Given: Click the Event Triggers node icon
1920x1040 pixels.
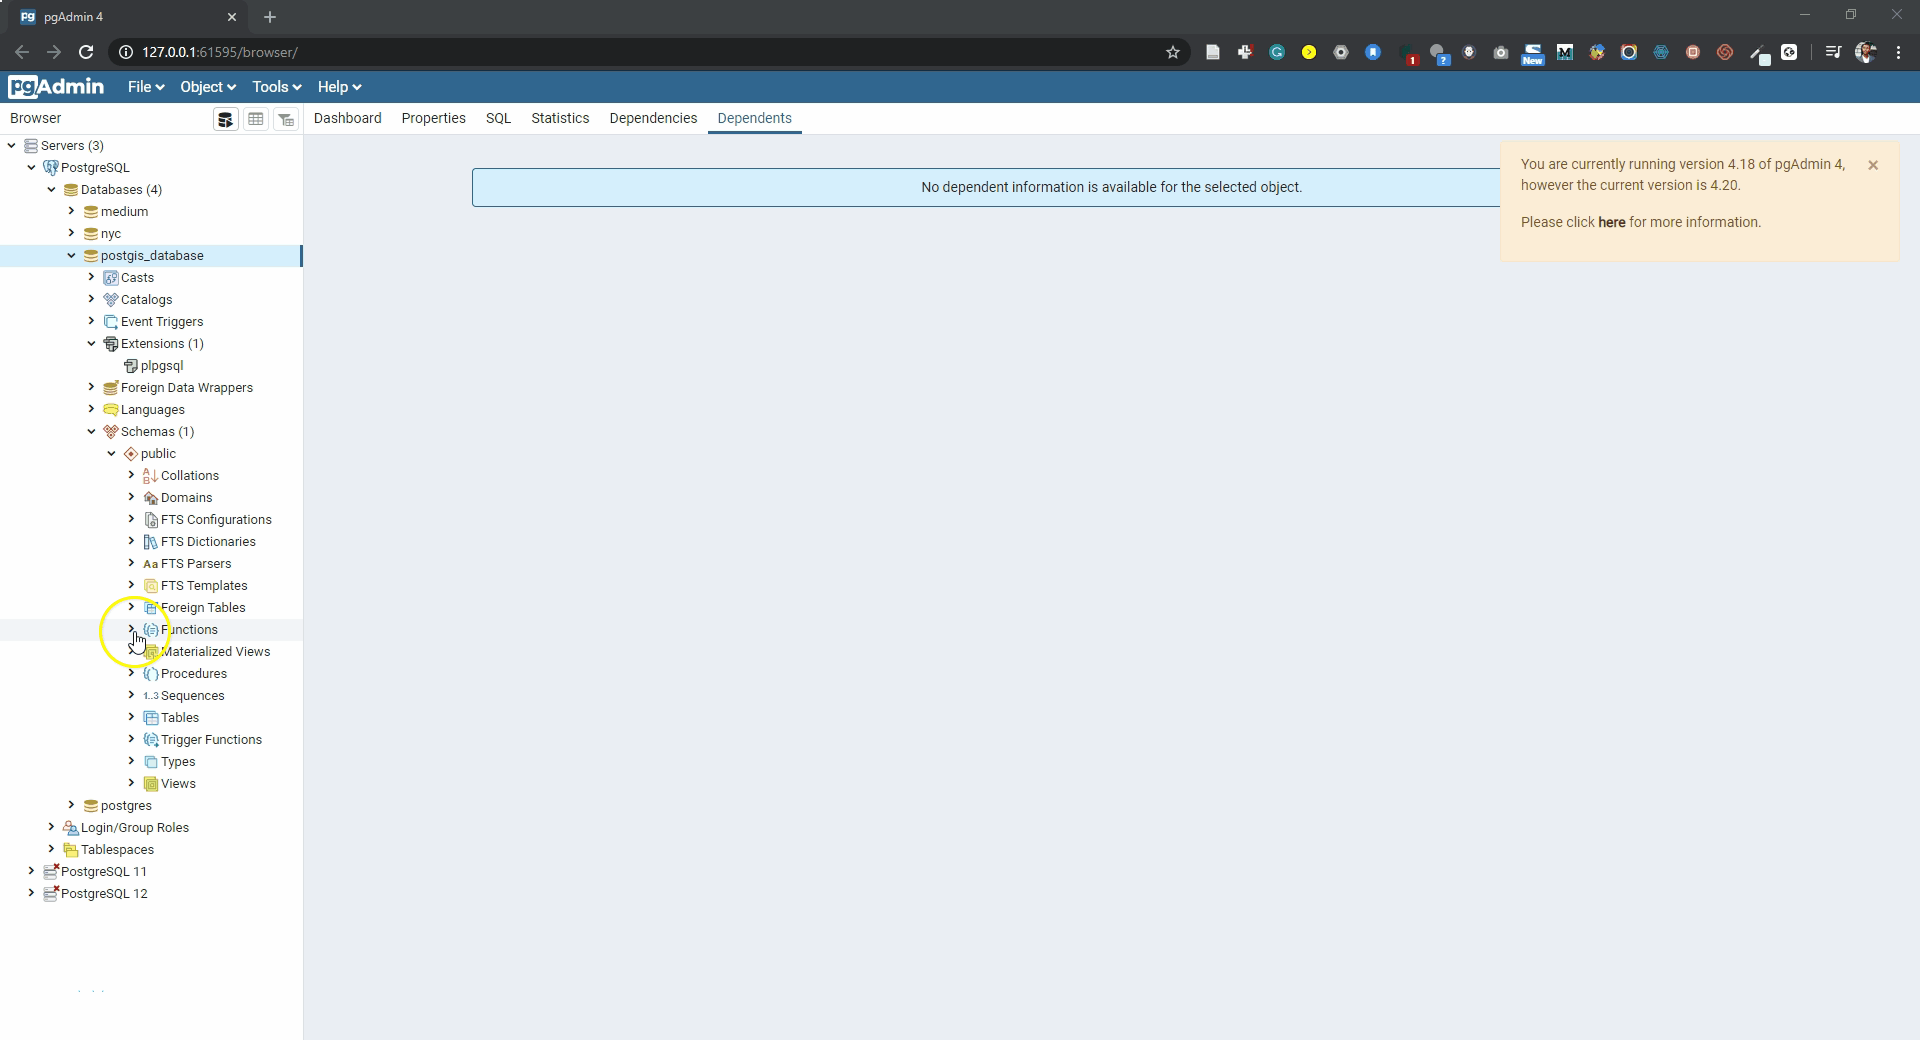Looking at the screenshot, I should pyautogui.click(x=111, y=322).
